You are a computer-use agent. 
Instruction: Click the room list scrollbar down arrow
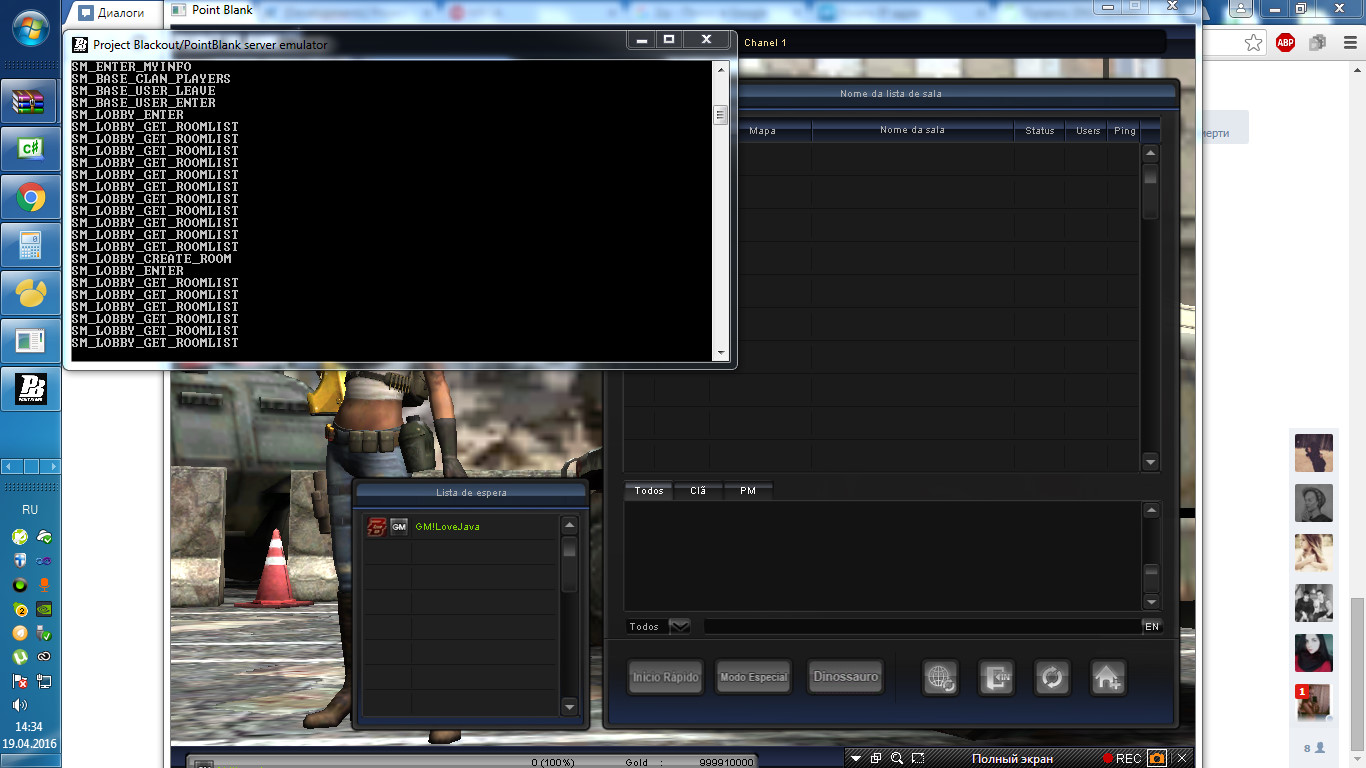pyautogui.click(x=1150, y=462)
